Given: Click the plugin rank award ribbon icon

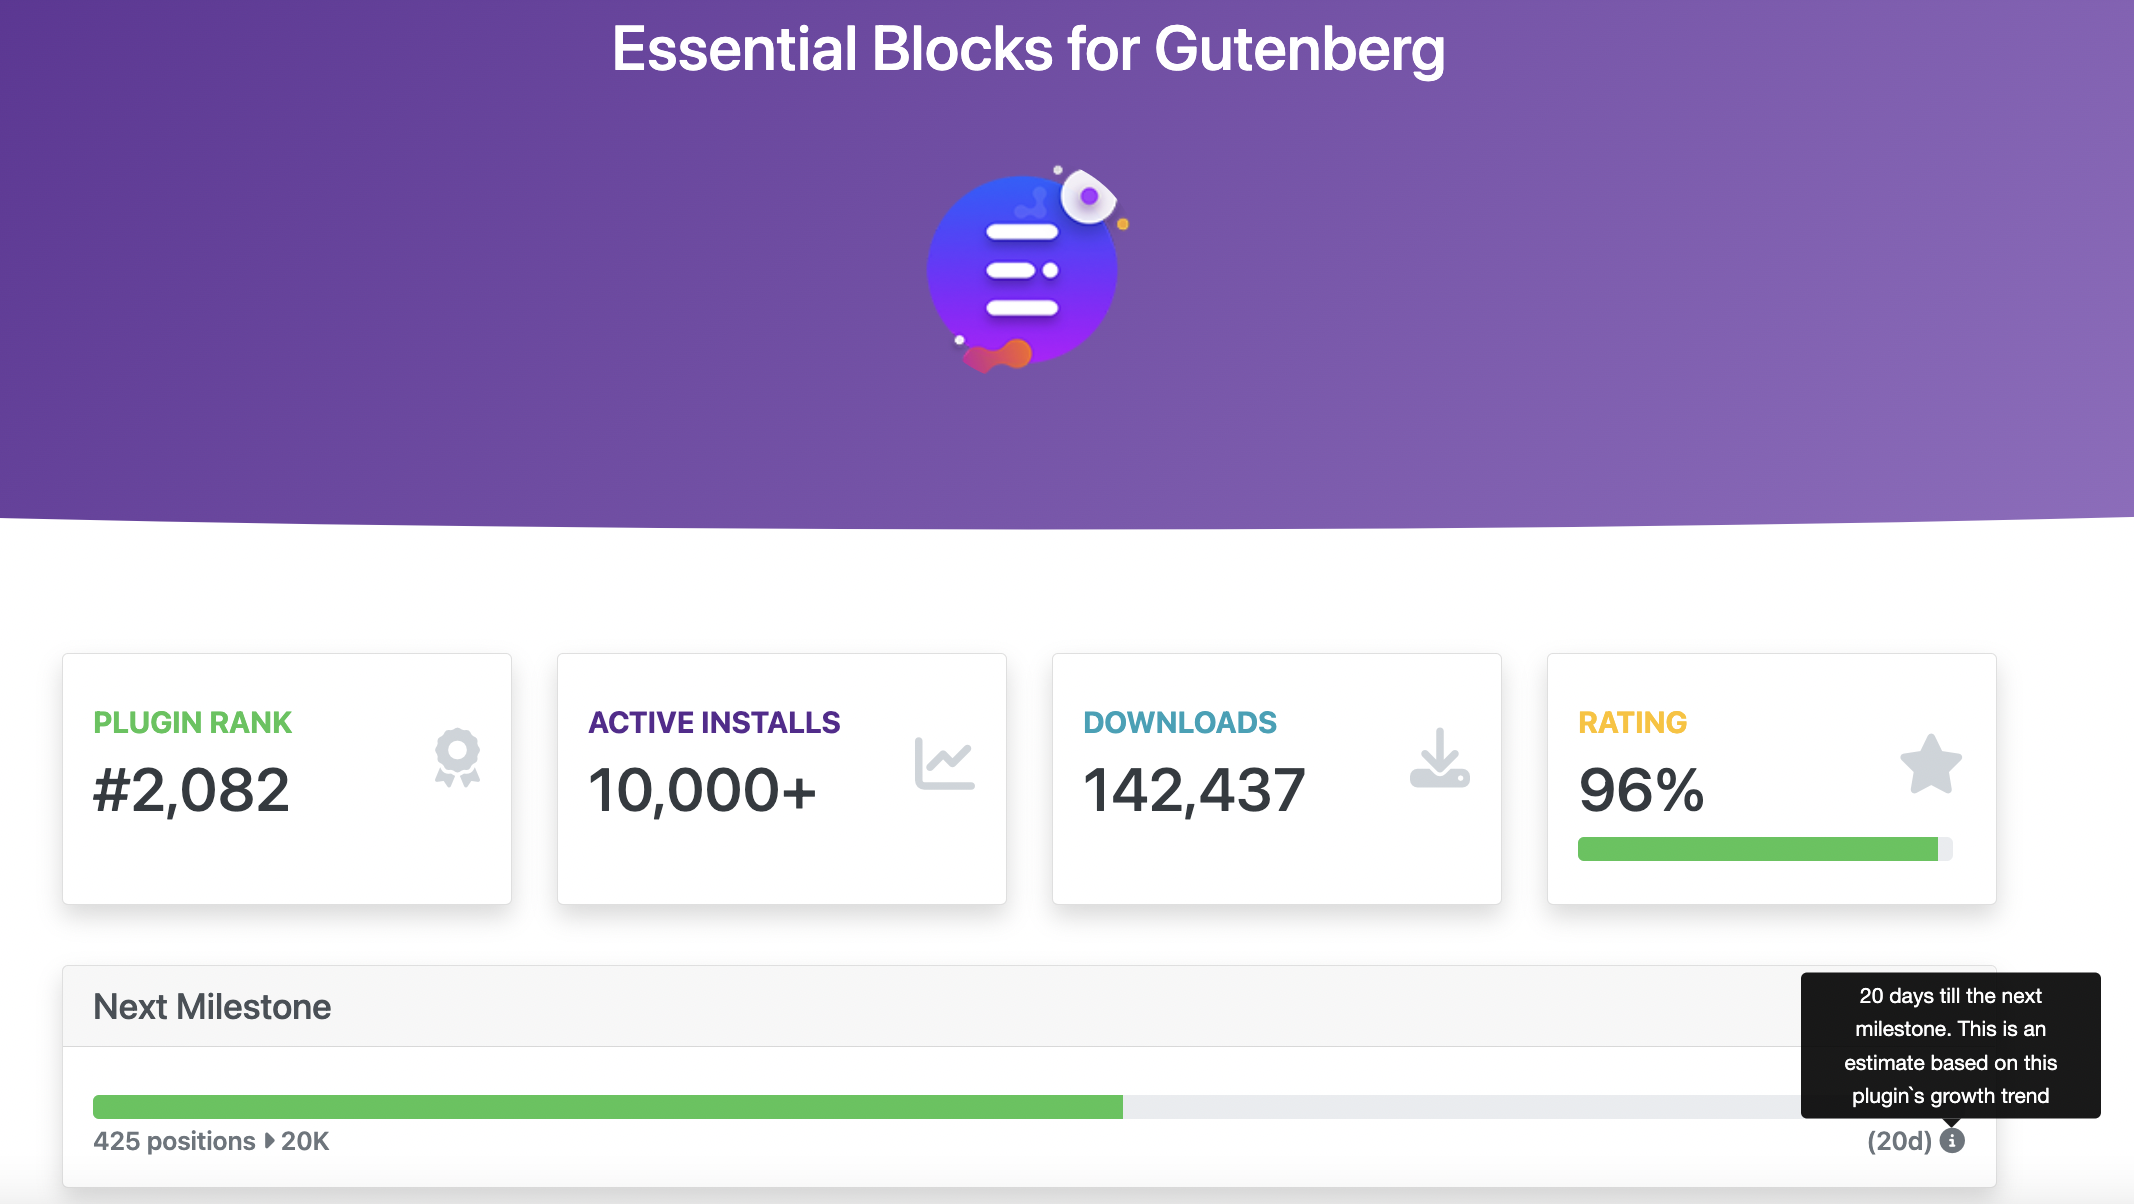Looking at the screenshot, I should pos(457,757).
